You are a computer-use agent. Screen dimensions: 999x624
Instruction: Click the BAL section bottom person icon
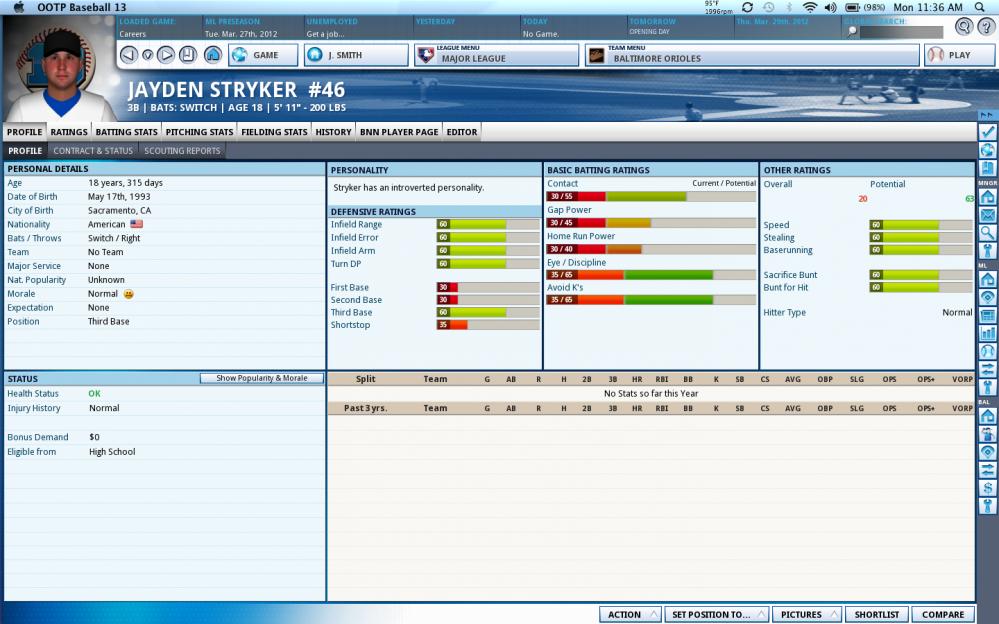point(988,506)
